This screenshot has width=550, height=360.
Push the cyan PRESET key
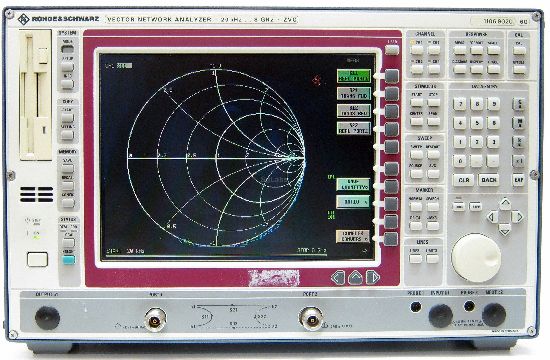(x=68, y=260)
